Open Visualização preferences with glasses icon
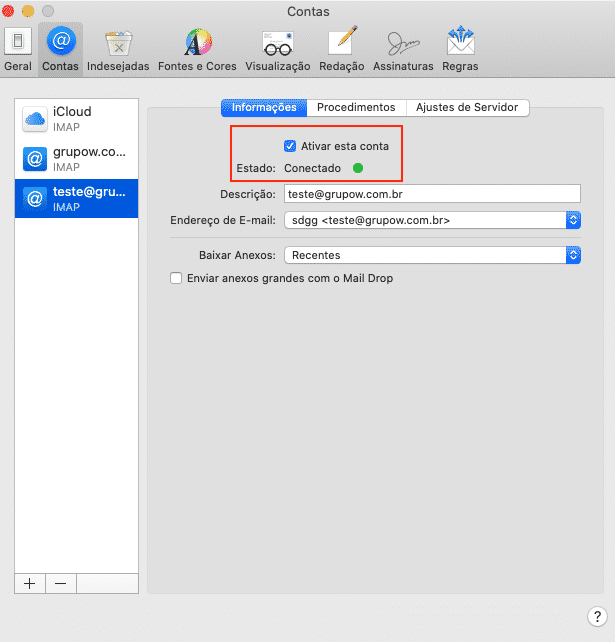The height and width of the screenshot is (642, 615). click(278, 49)
